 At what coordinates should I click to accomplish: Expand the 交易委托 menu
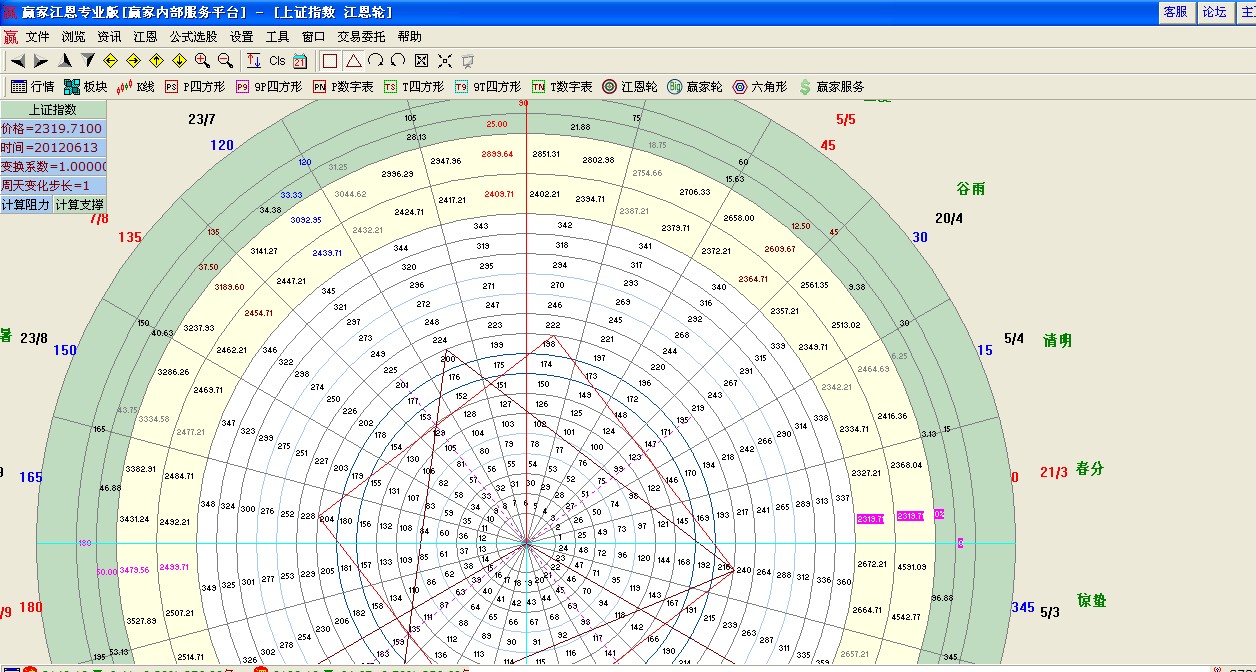(361, 36)
